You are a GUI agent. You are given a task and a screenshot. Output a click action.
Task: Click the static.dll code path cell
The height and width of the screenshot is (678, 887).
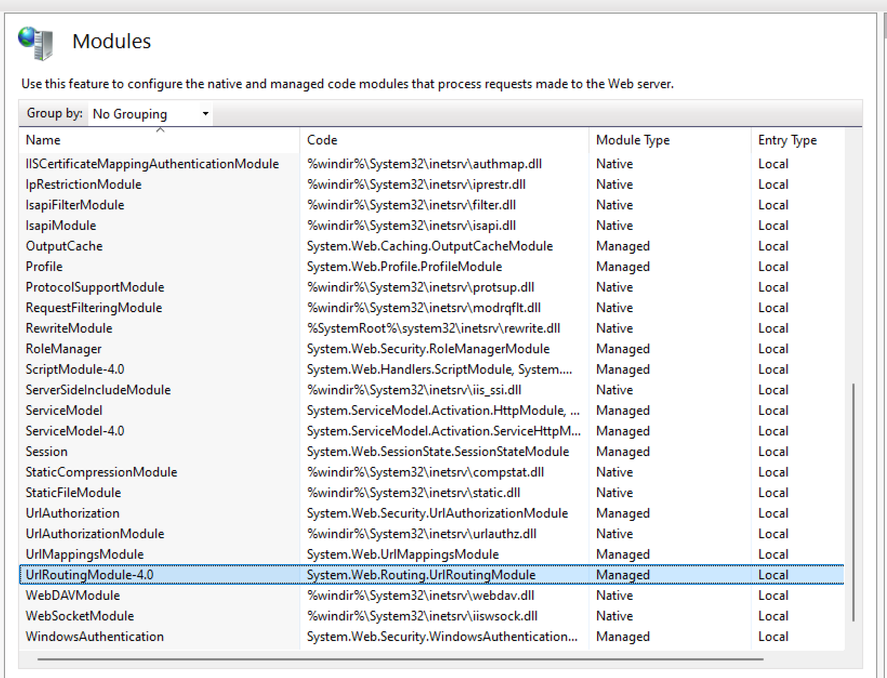pos(414,493)
